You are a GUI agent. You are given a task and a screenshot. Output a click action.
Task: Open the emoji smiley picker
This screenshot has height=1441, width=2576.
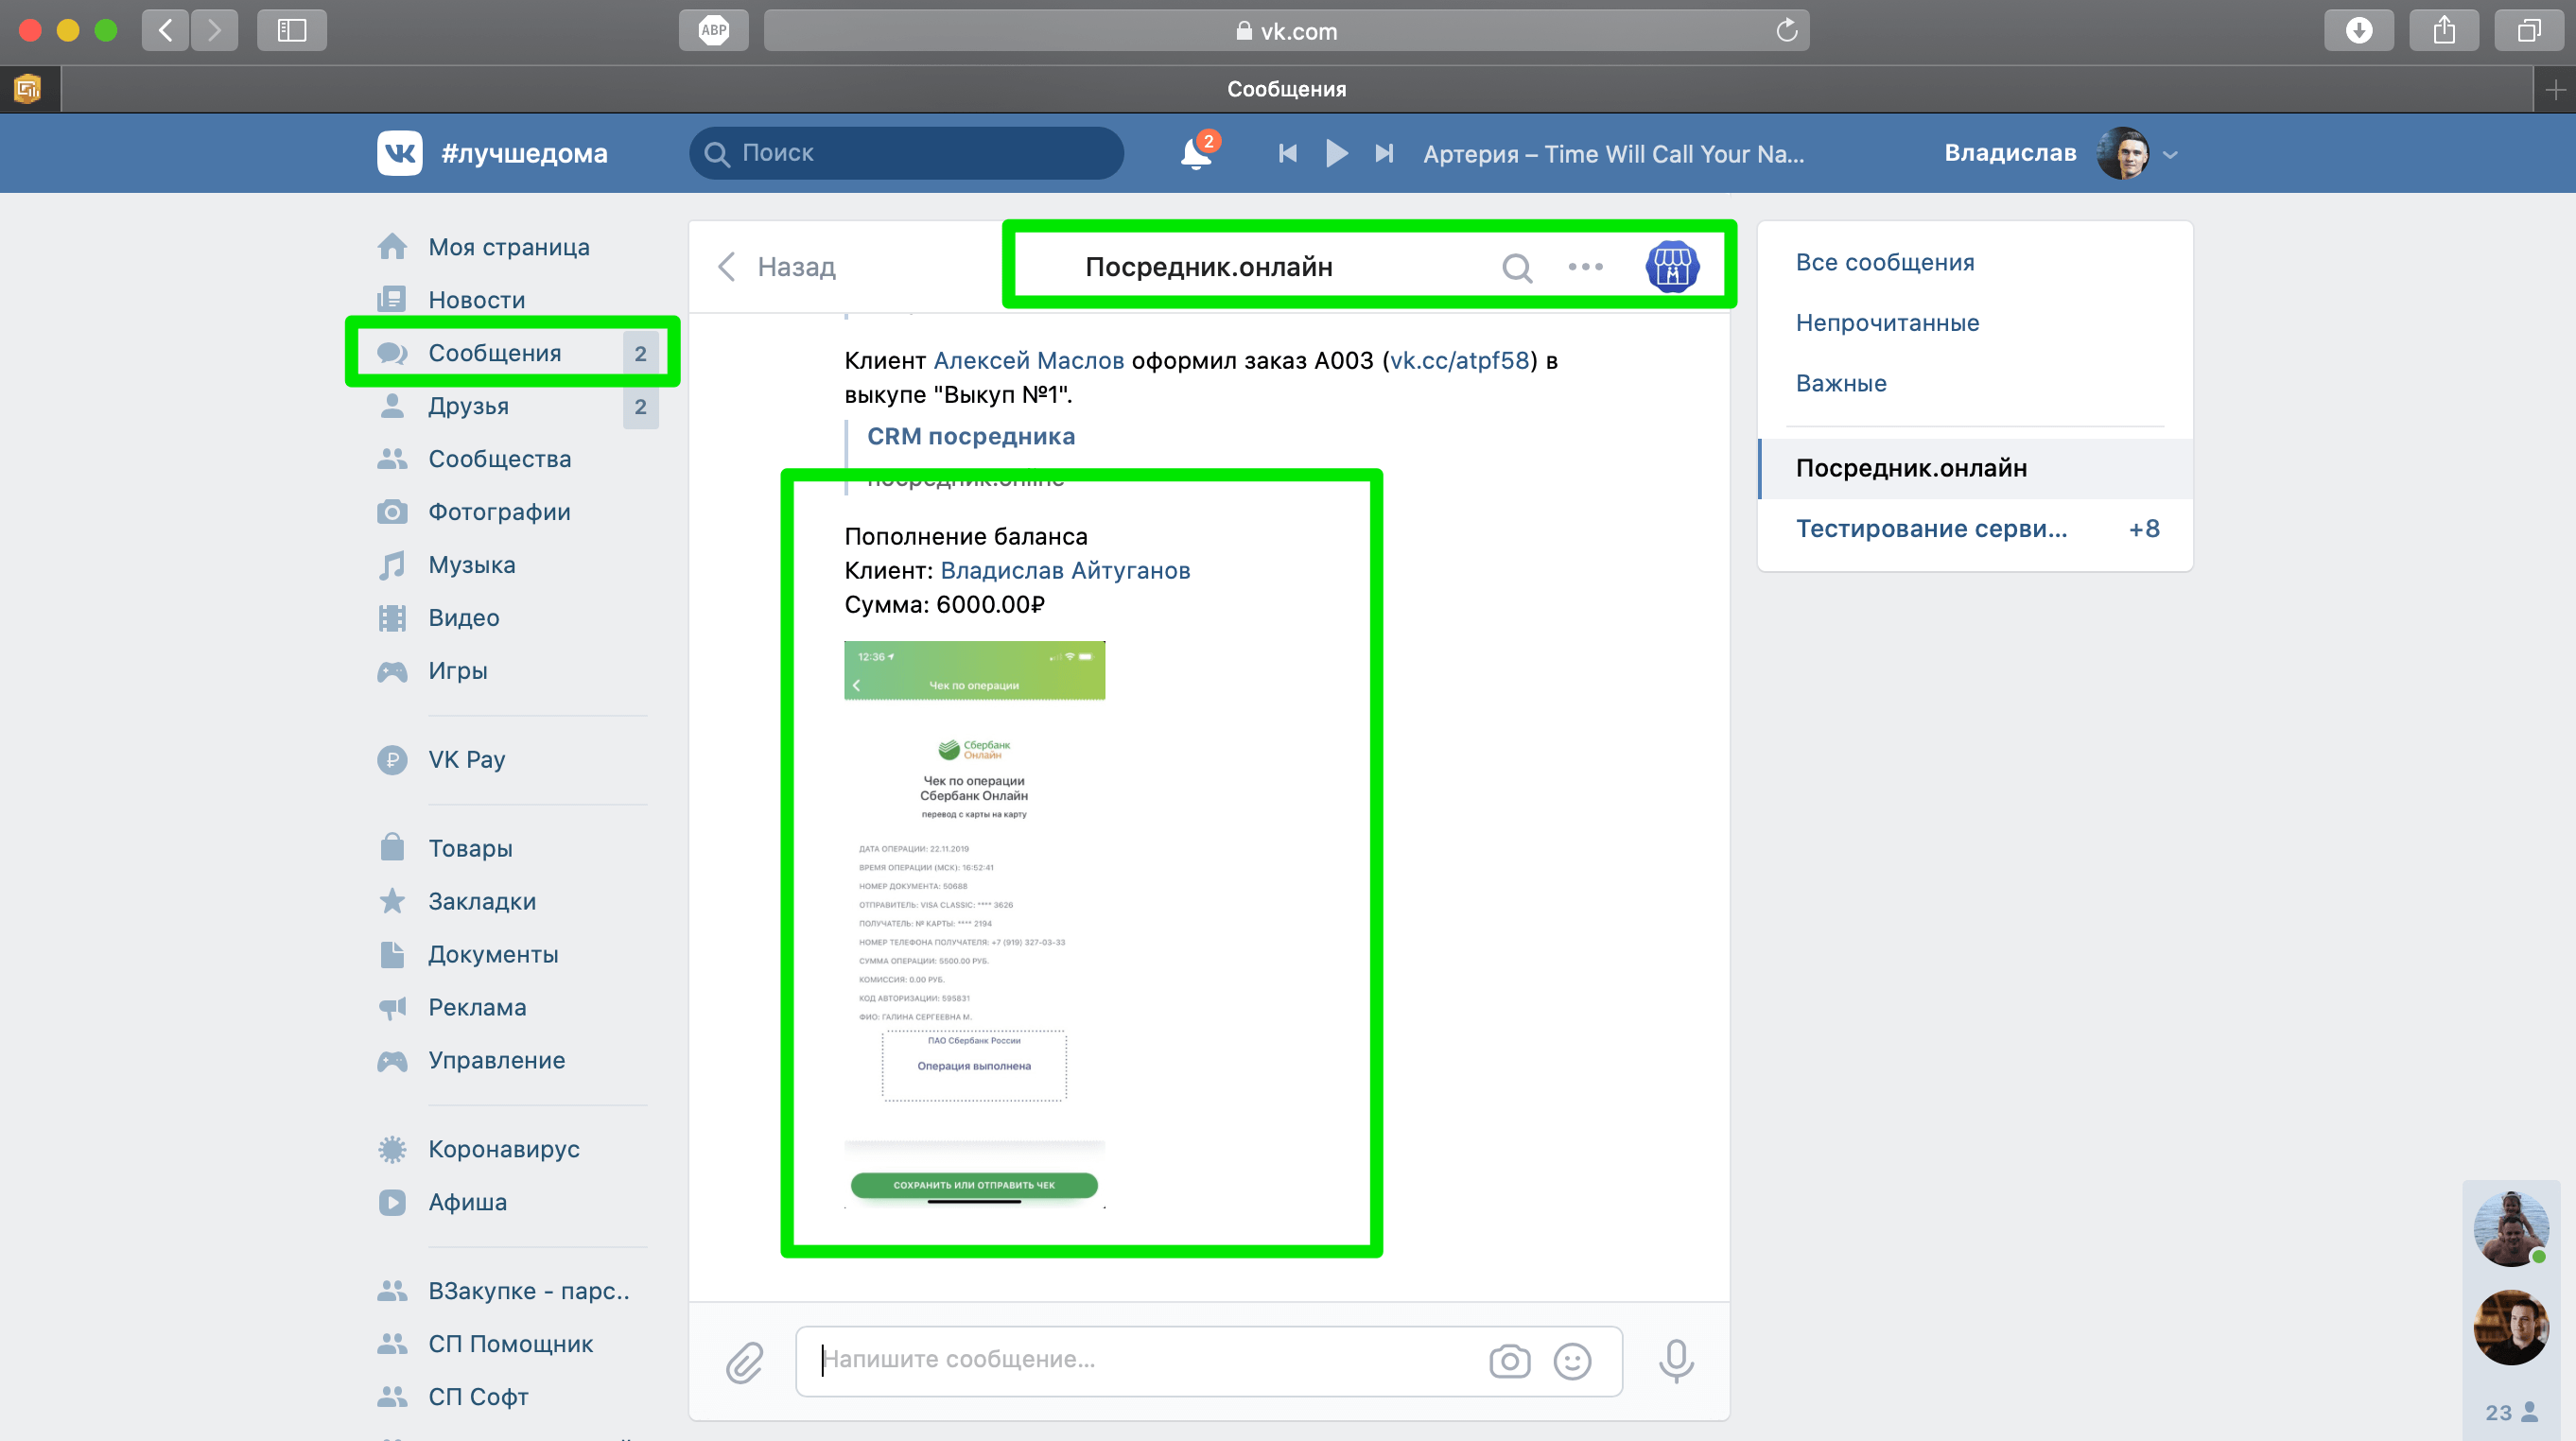tap(1572, 1360)
